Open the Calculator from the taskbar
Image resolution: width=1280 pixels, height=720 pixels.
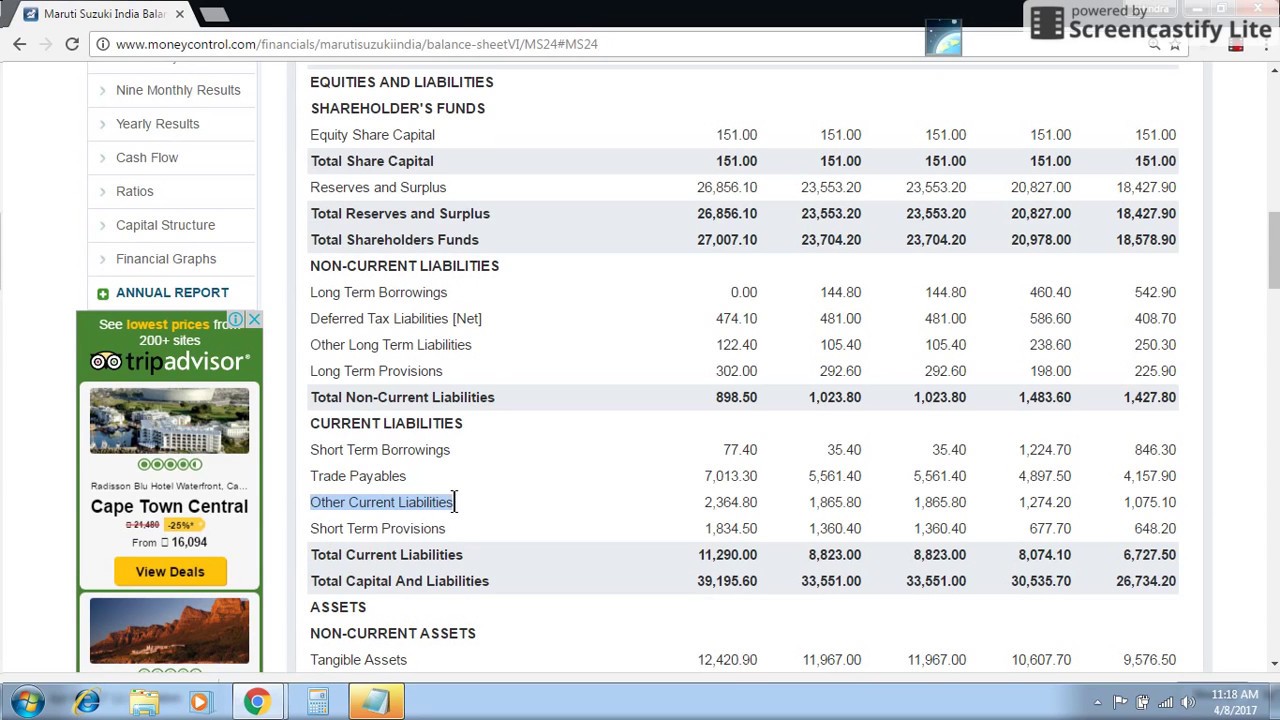[x=318, y=702]
